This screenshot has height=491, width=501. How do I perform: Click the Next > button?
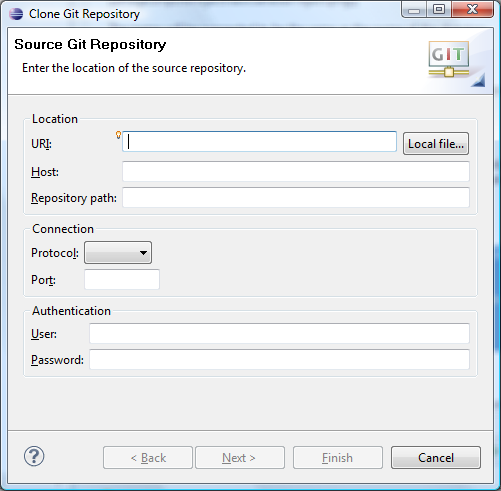pos(240,458)
